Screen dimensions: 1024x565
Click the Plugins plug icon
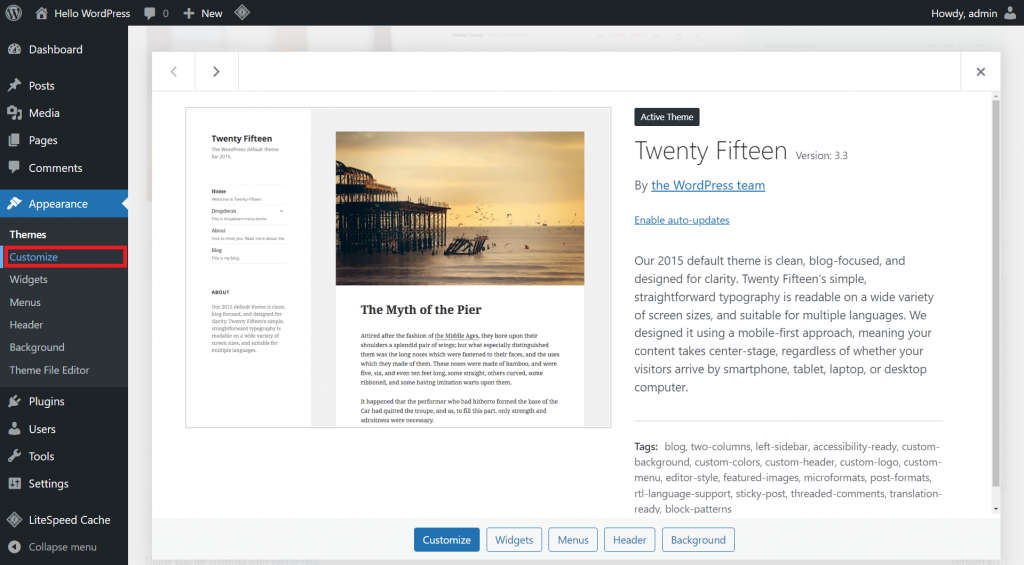[14, 401]
